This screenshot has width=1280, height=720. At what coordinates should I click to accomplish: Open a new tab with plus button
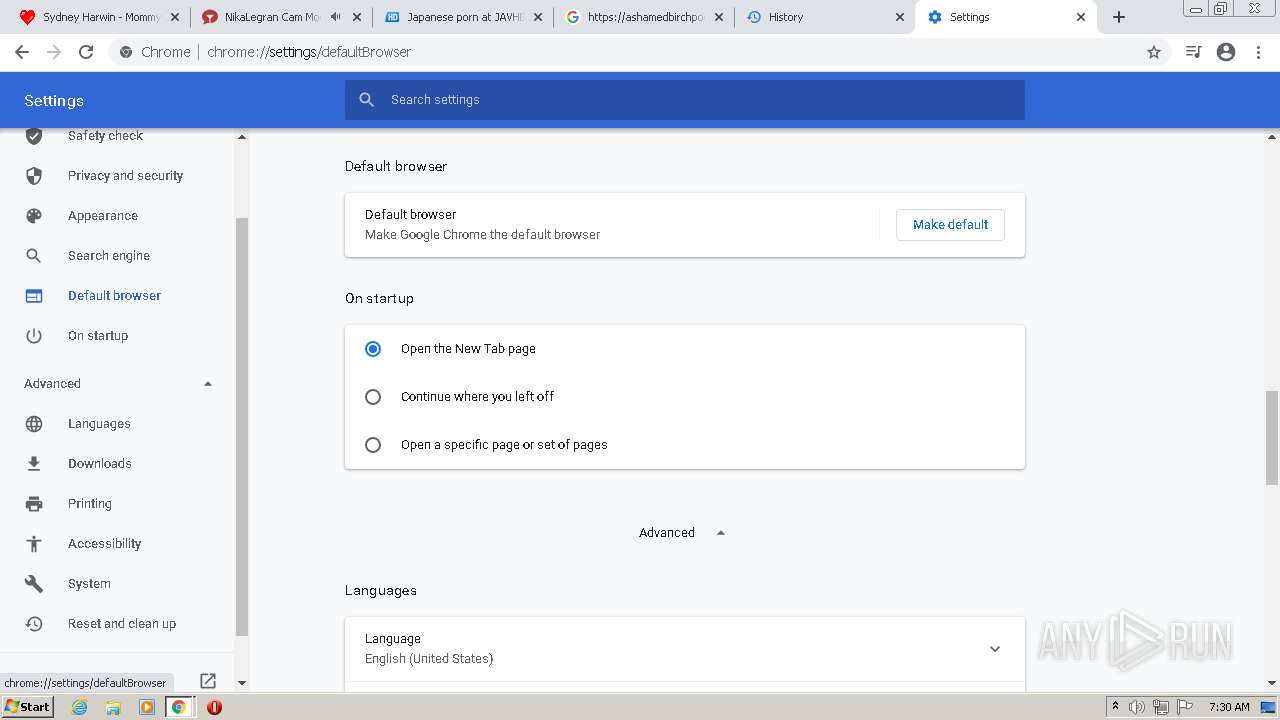[1119, 17]
